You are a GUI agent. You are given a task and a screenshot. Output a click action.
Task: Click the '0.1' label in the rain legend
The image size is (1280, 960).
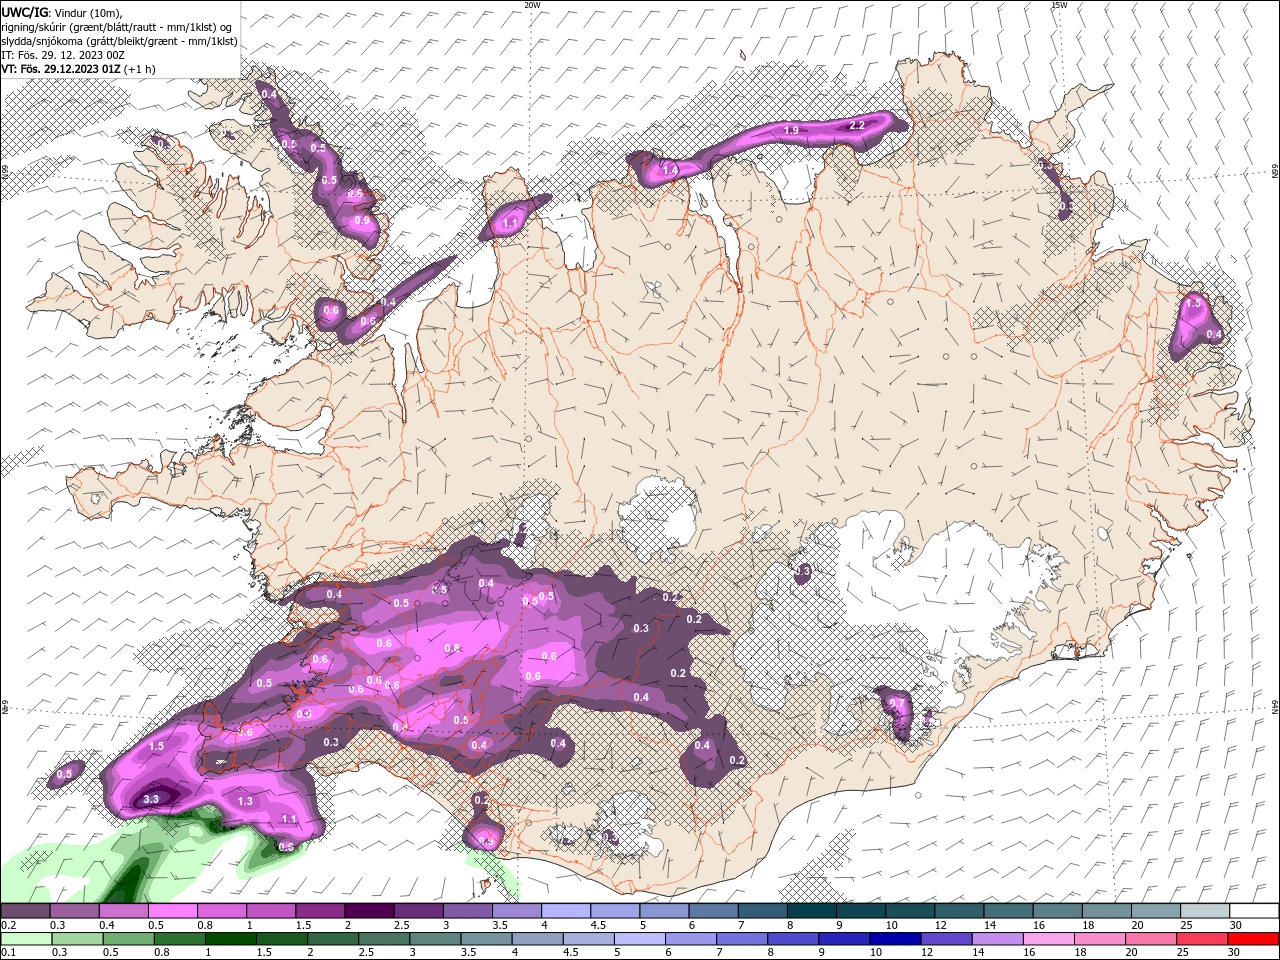(9, 953)
